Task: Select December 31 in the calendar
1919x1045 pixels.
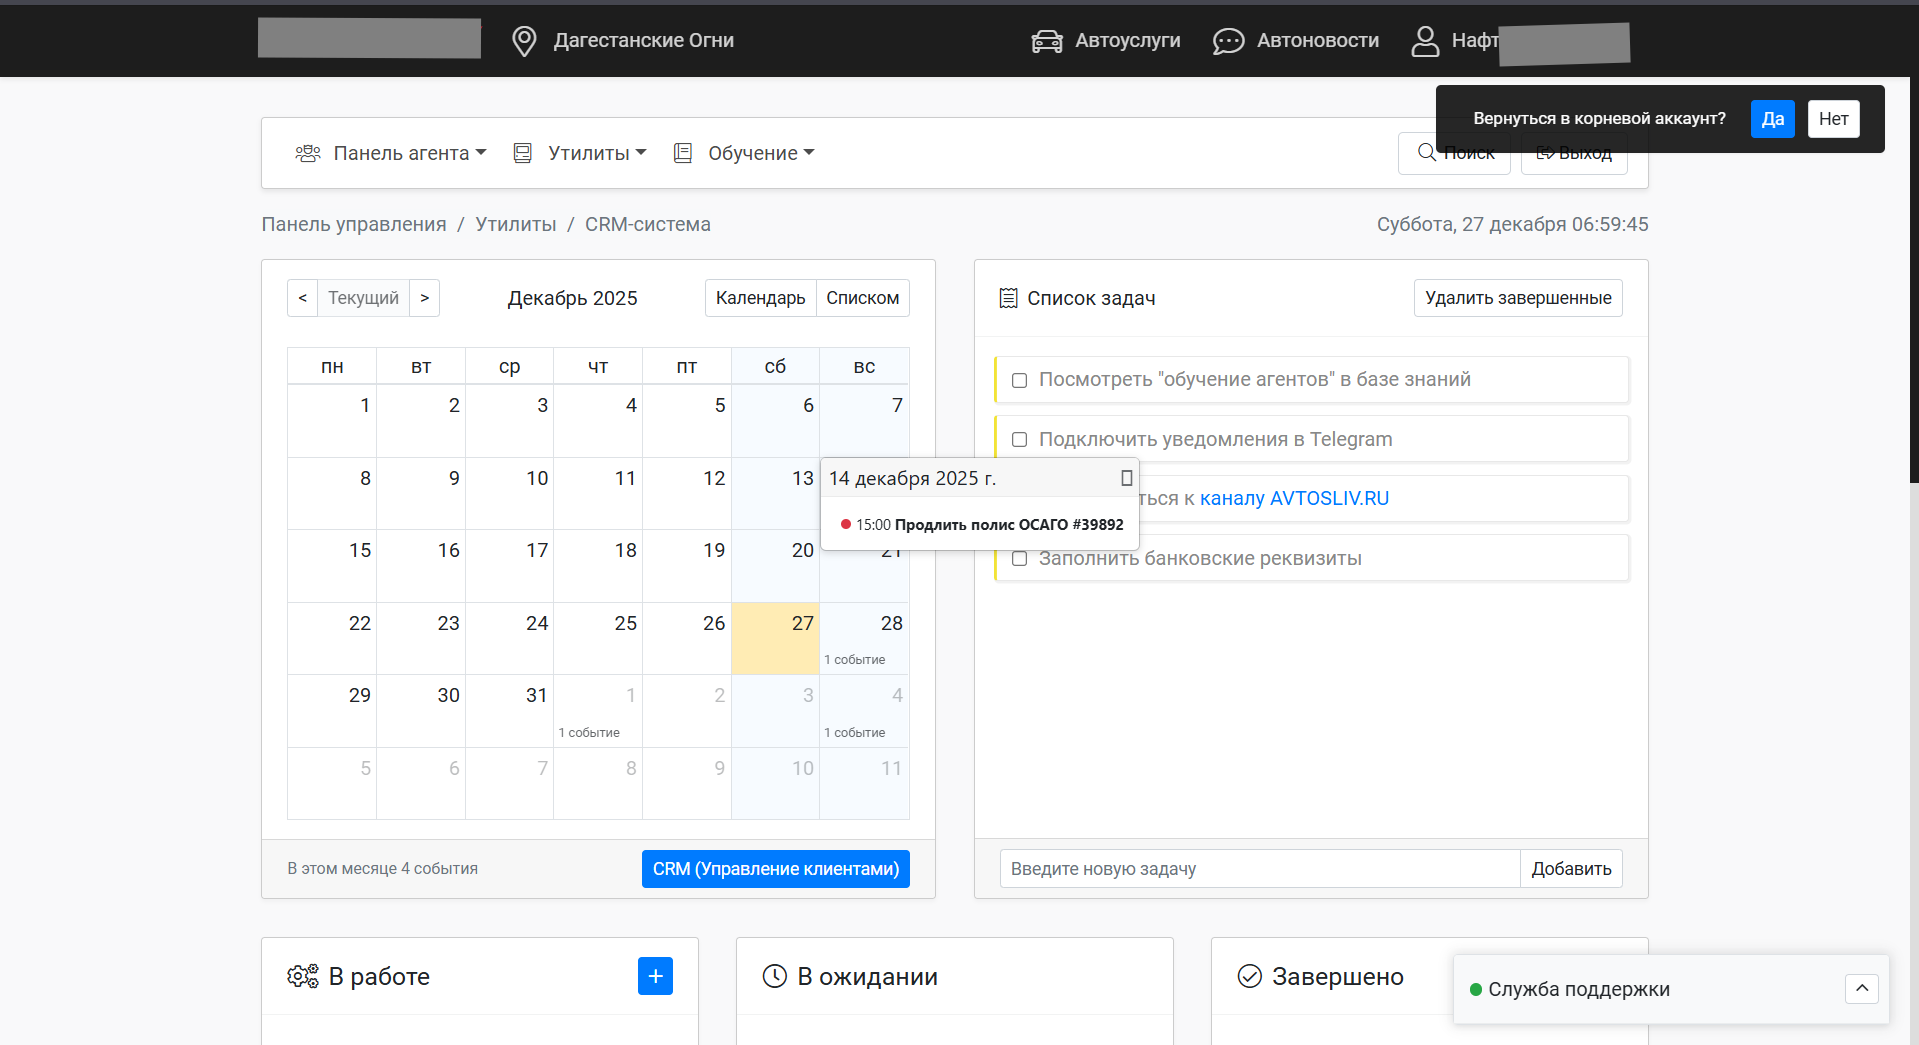Action: pyautogui.click(x=509, y=711)
